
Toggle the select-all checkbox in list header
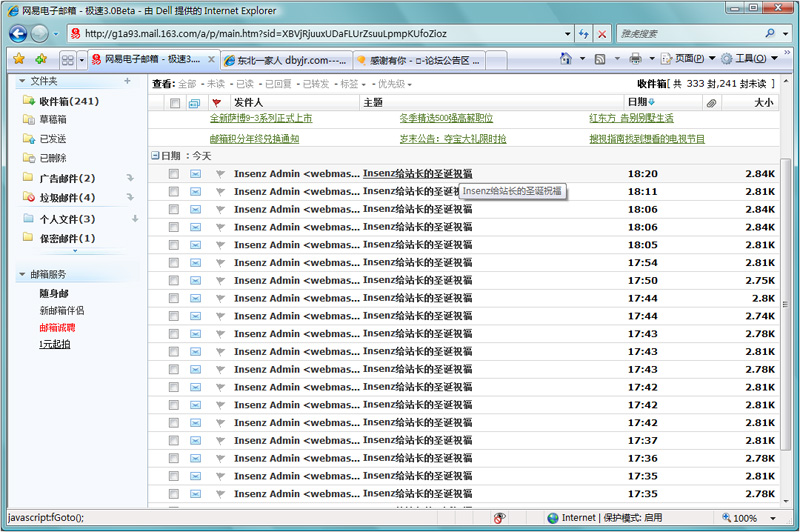point(175,104)
